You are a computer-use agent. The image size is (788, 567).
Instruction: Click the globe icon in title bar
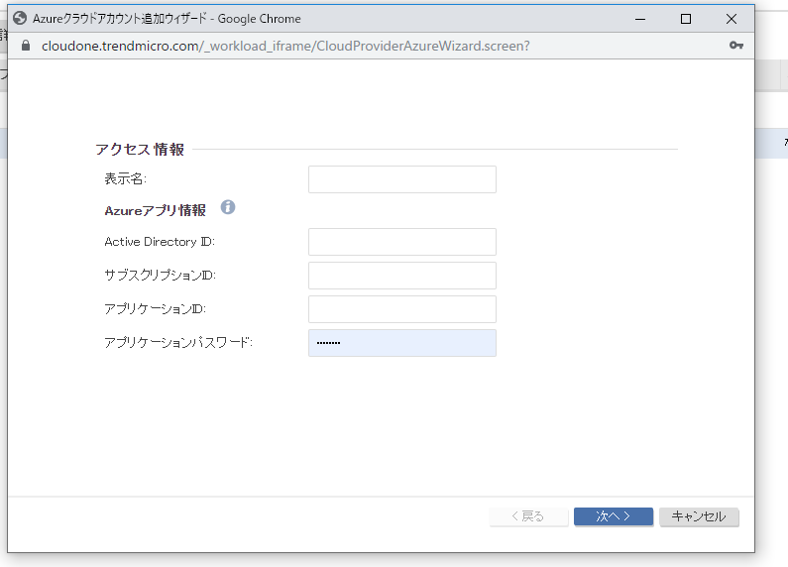click(20, 19)
